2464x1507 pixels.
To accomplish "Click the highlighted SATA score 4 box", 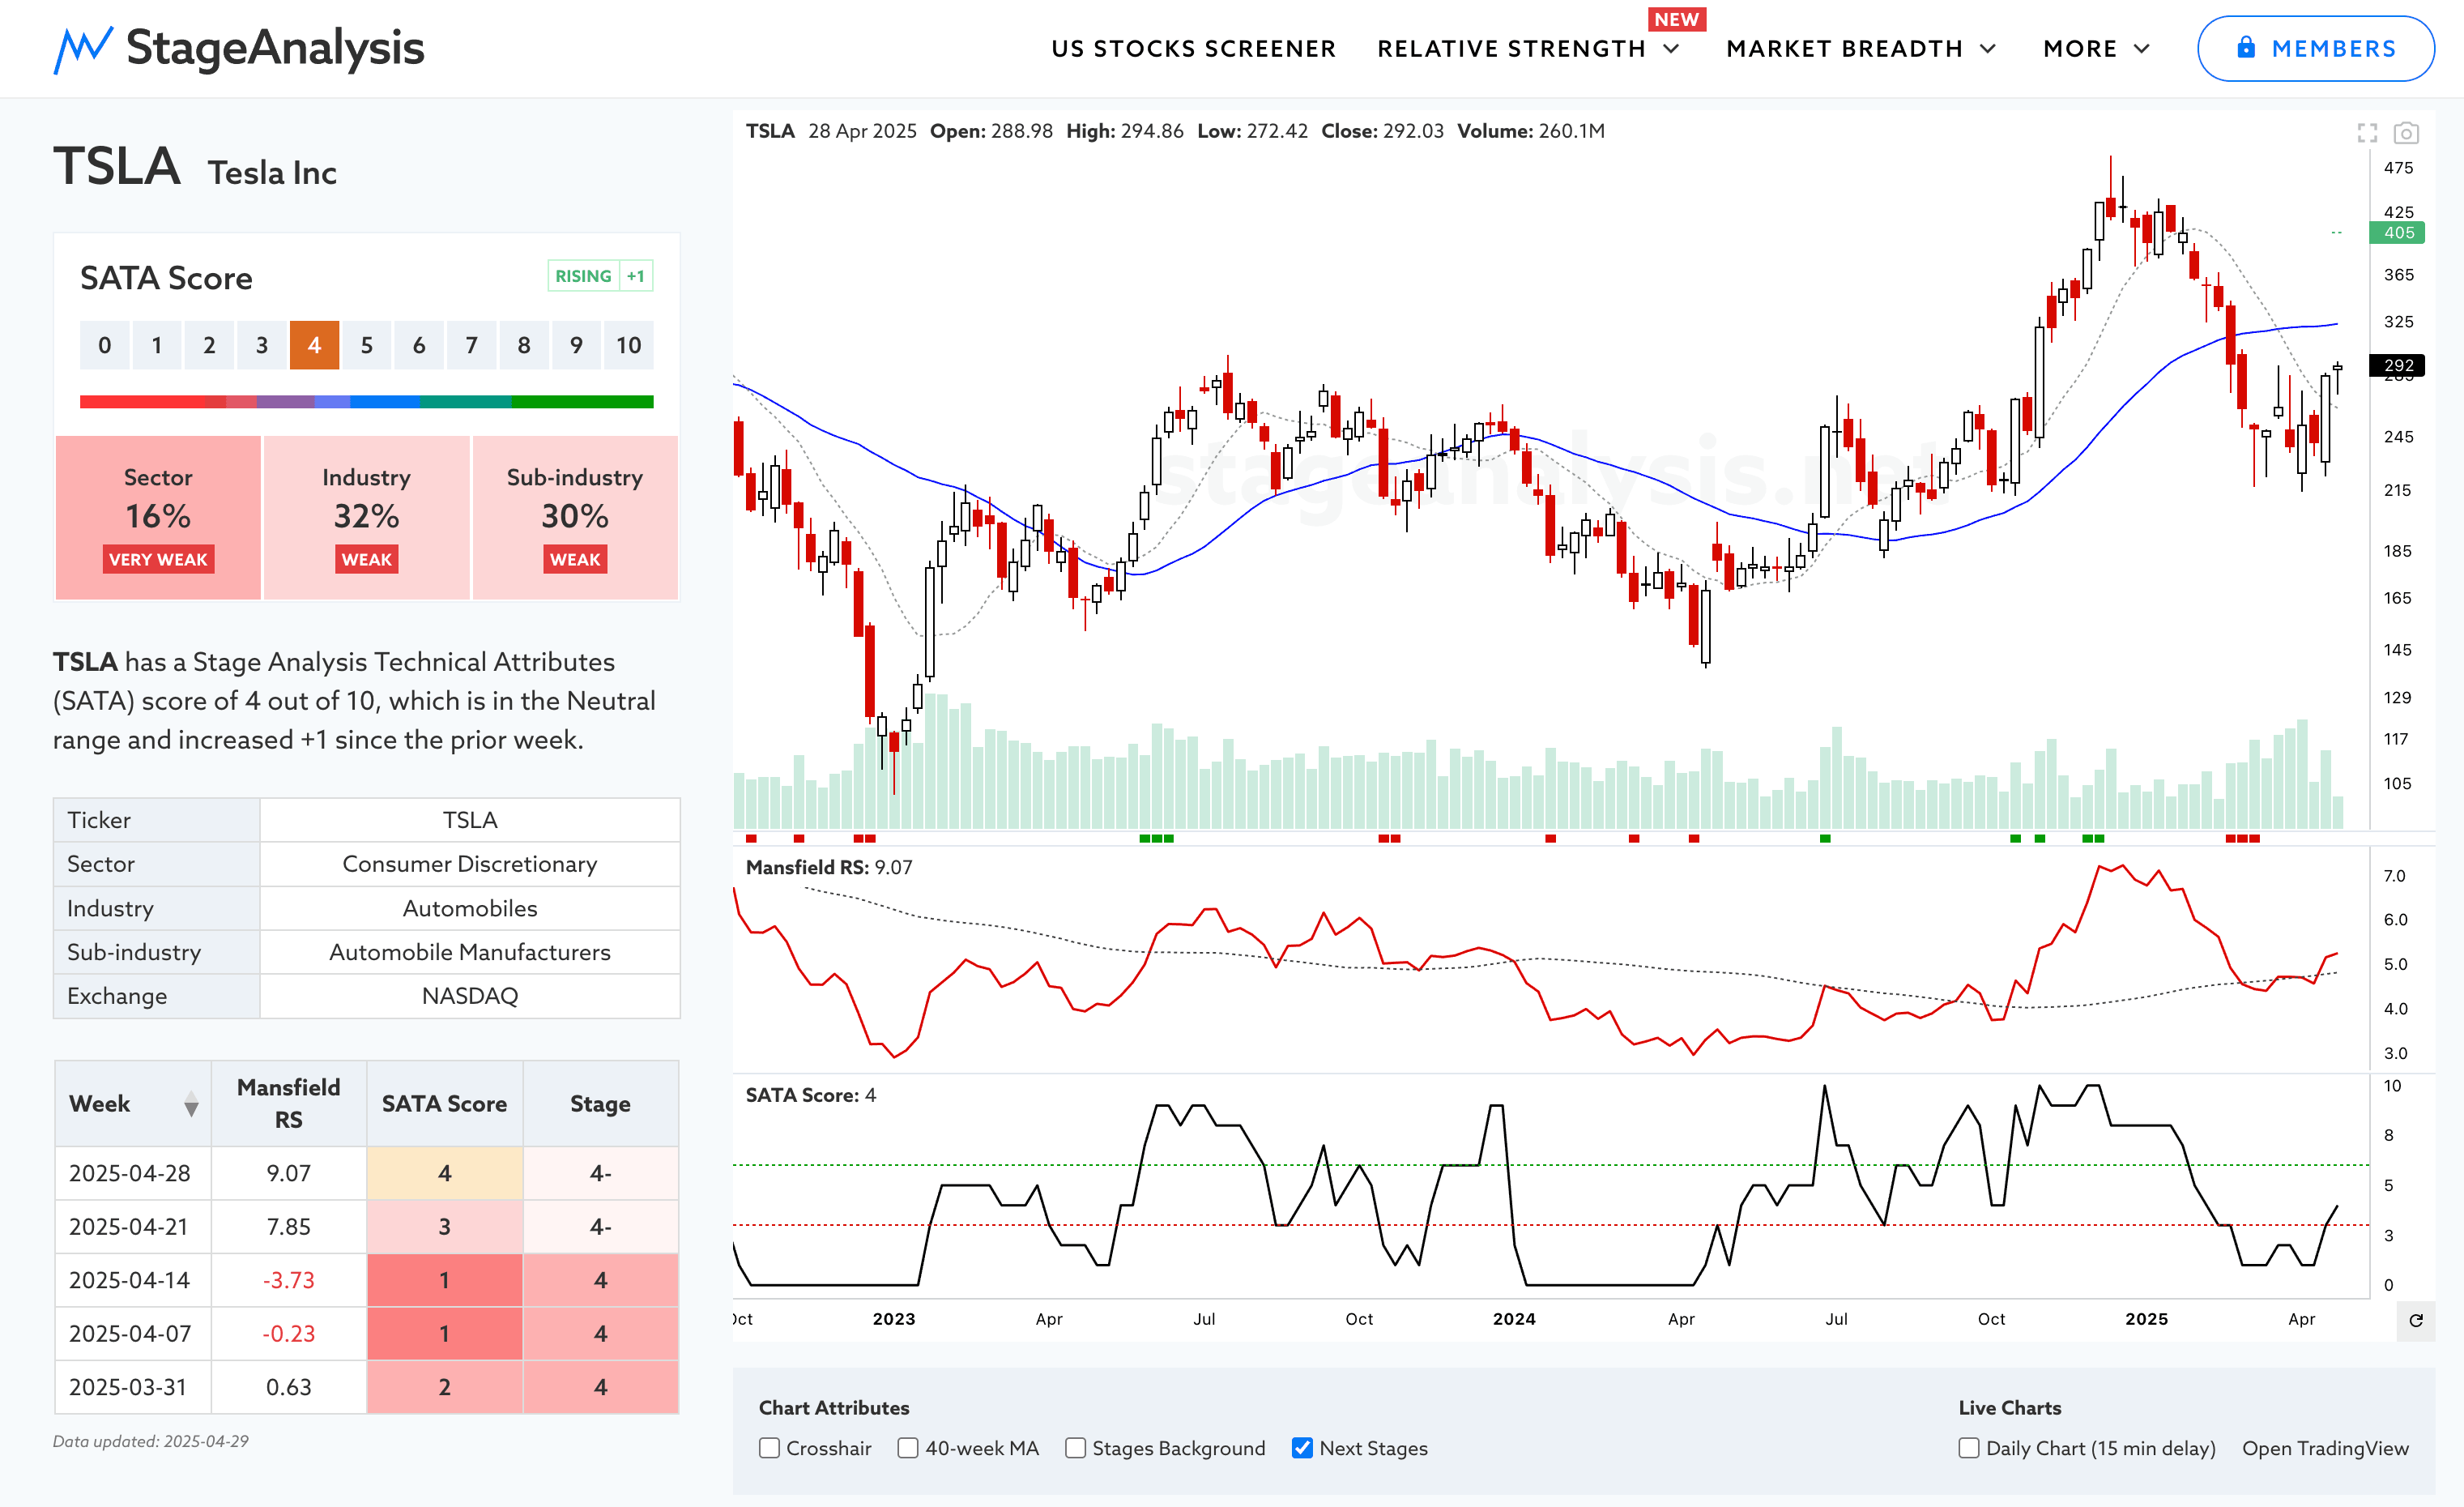I will (x=314, y=345).
